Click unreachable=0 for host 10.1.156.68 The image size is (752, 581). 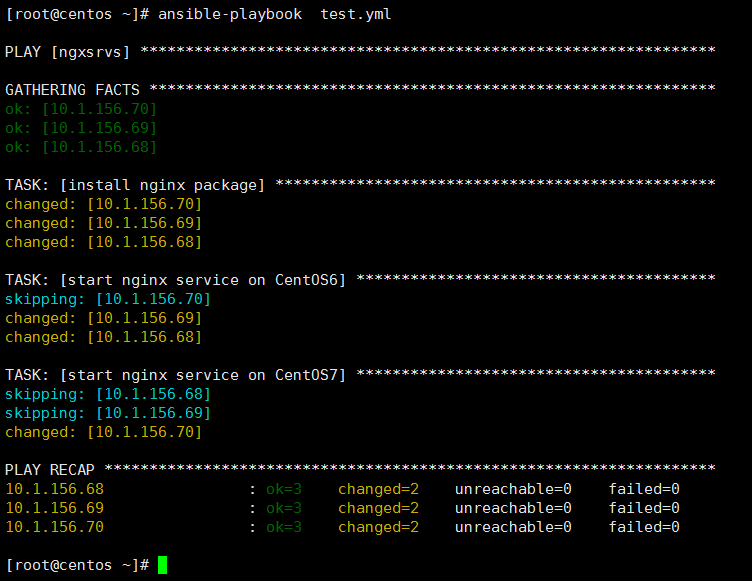pos(513,489)
